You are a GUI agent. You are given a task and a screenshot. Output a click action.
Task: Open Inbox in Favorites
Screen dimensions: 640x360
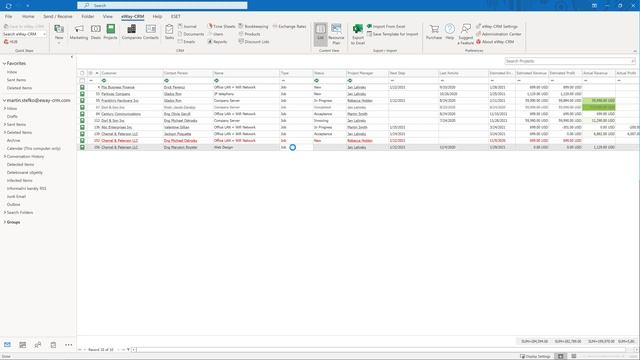[12, 72]
